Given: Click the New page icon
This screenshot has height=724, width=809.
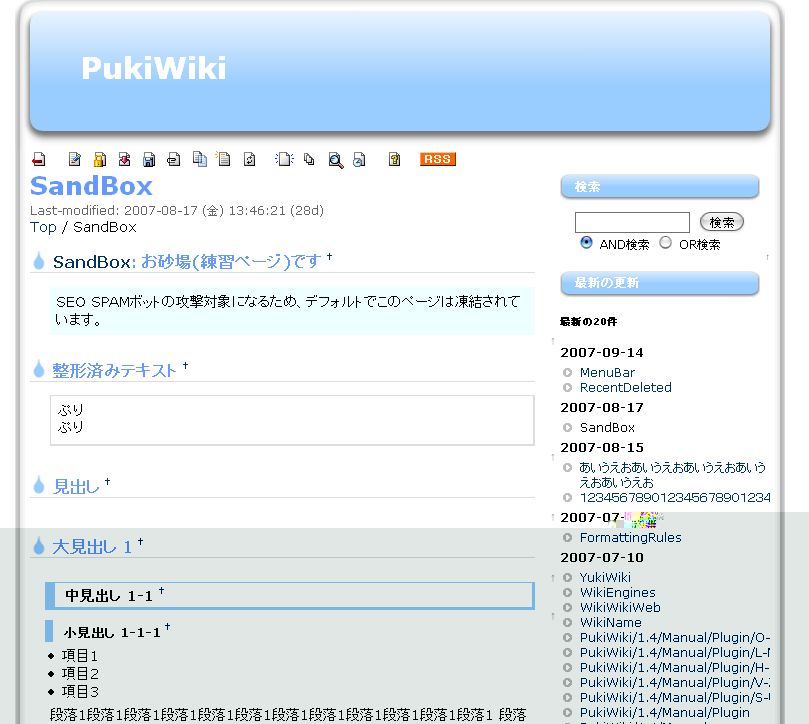Looking at the screenshot, I should [285, 159].
